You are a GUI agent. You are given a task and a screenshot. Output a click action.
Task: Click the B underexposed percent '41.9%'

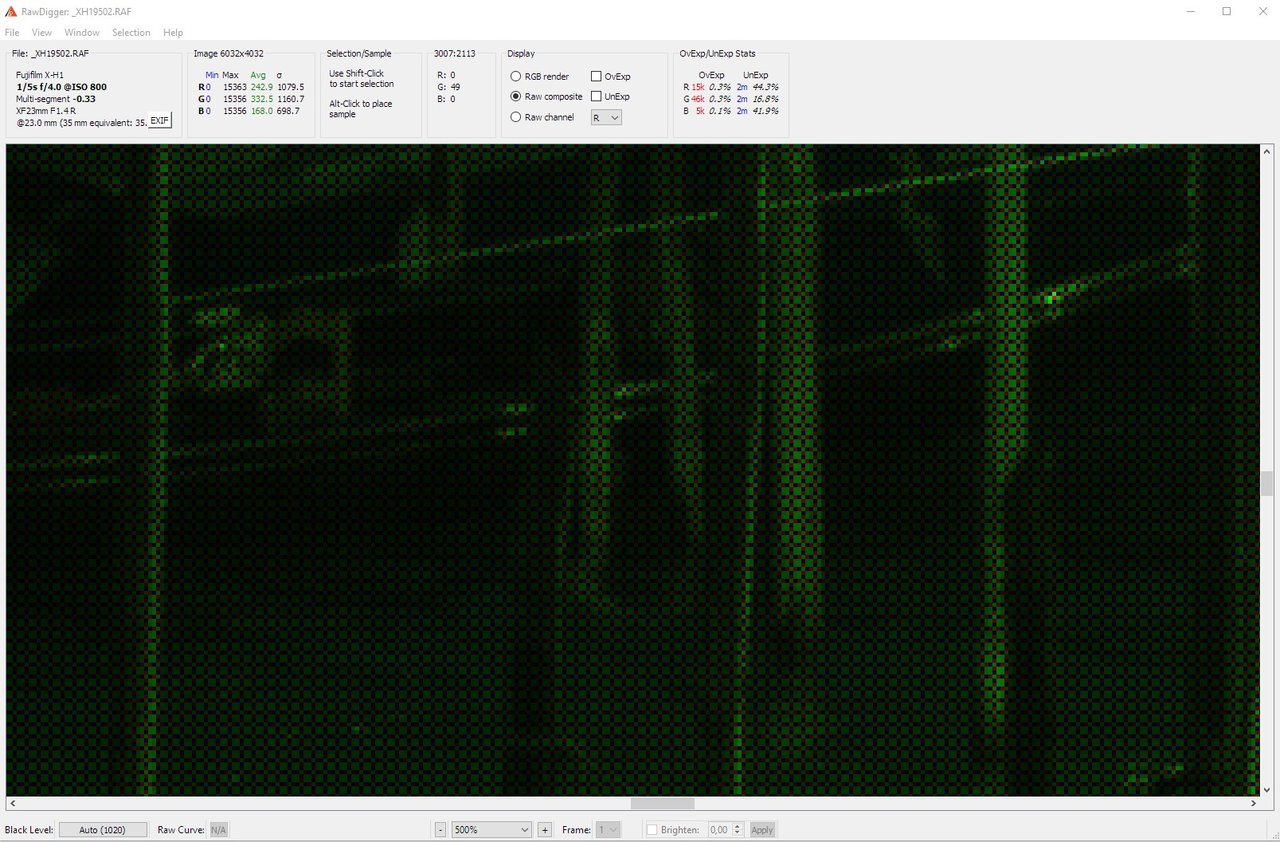tap(766, 111)
